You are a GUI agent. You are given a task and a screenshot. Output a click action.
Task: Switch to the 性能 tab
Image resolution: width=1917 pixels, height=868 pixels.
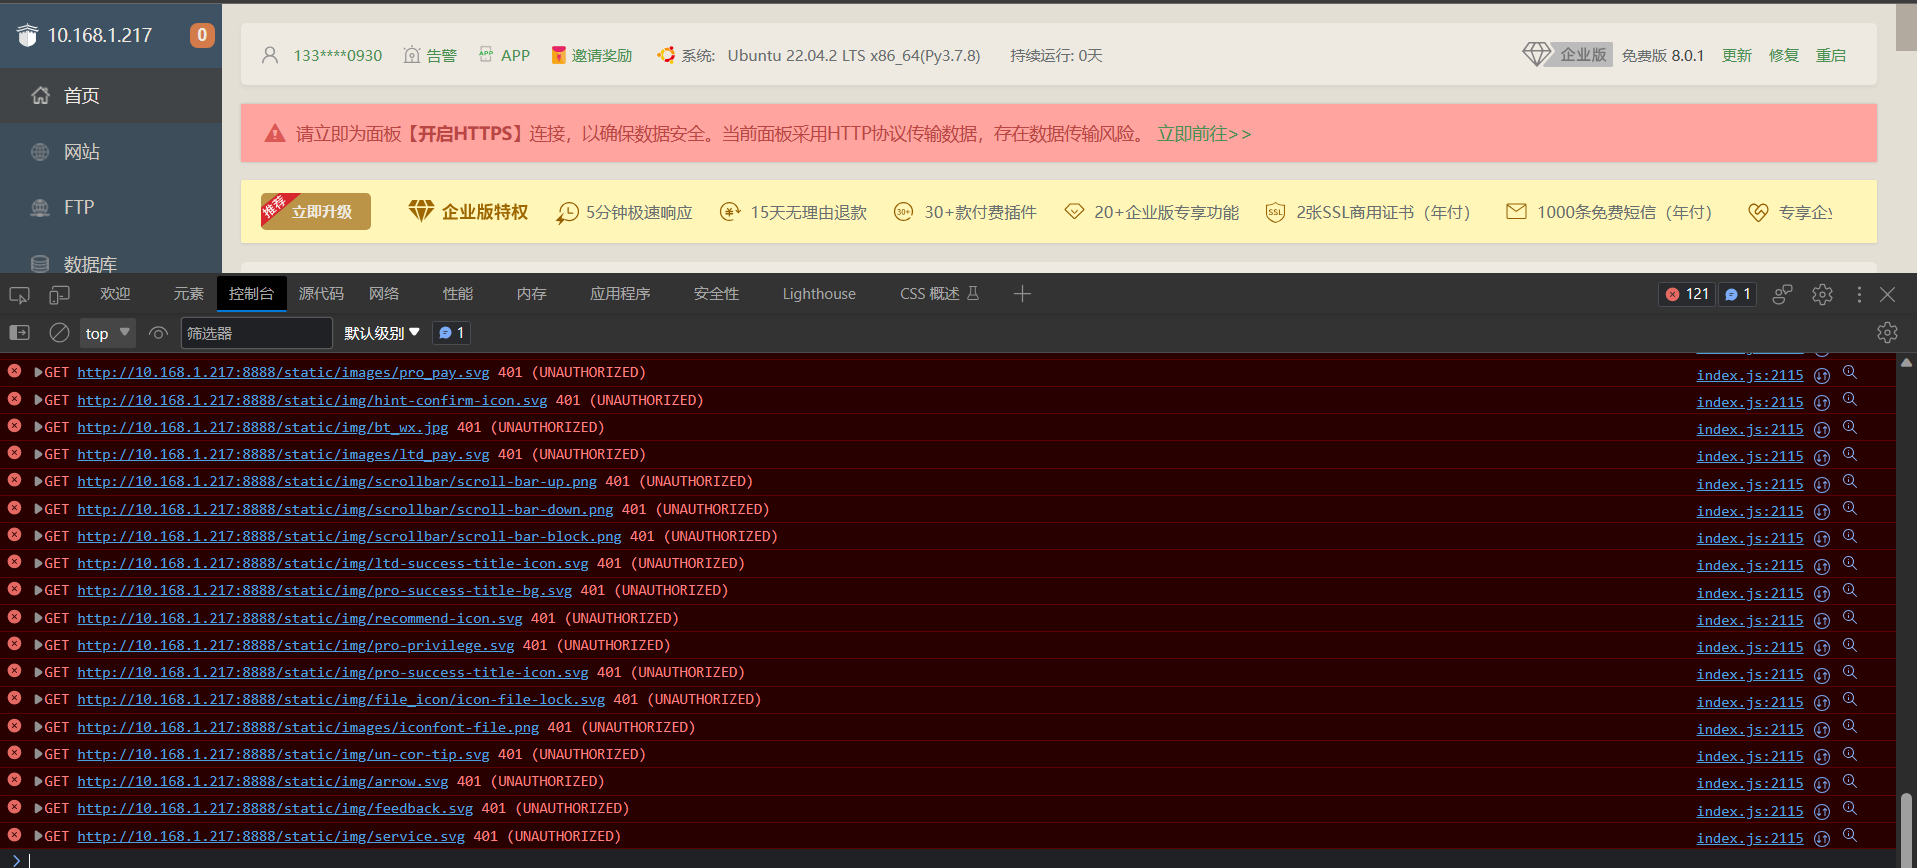458,294
